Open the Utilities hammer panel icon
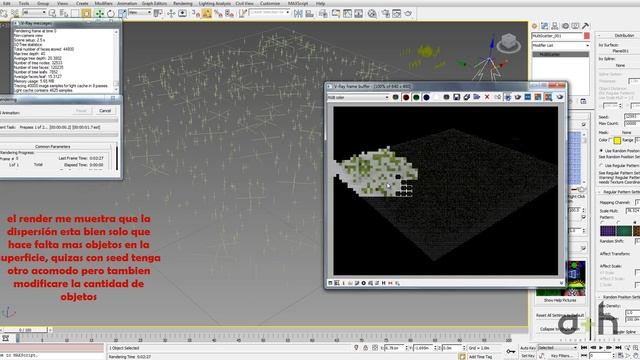This screenshot has width=640, height=360. [x=585, y=26]
